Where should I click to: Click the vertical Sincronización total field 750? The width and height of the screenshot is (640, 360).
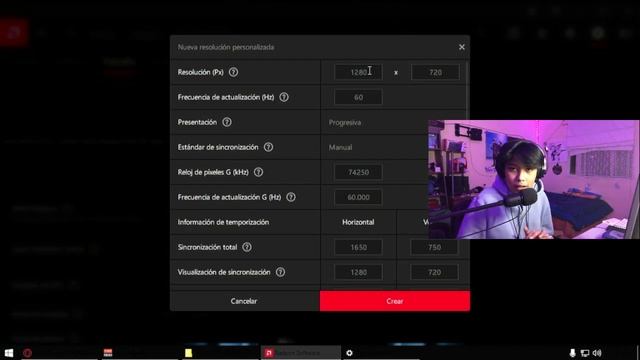(x=434, y=247)
